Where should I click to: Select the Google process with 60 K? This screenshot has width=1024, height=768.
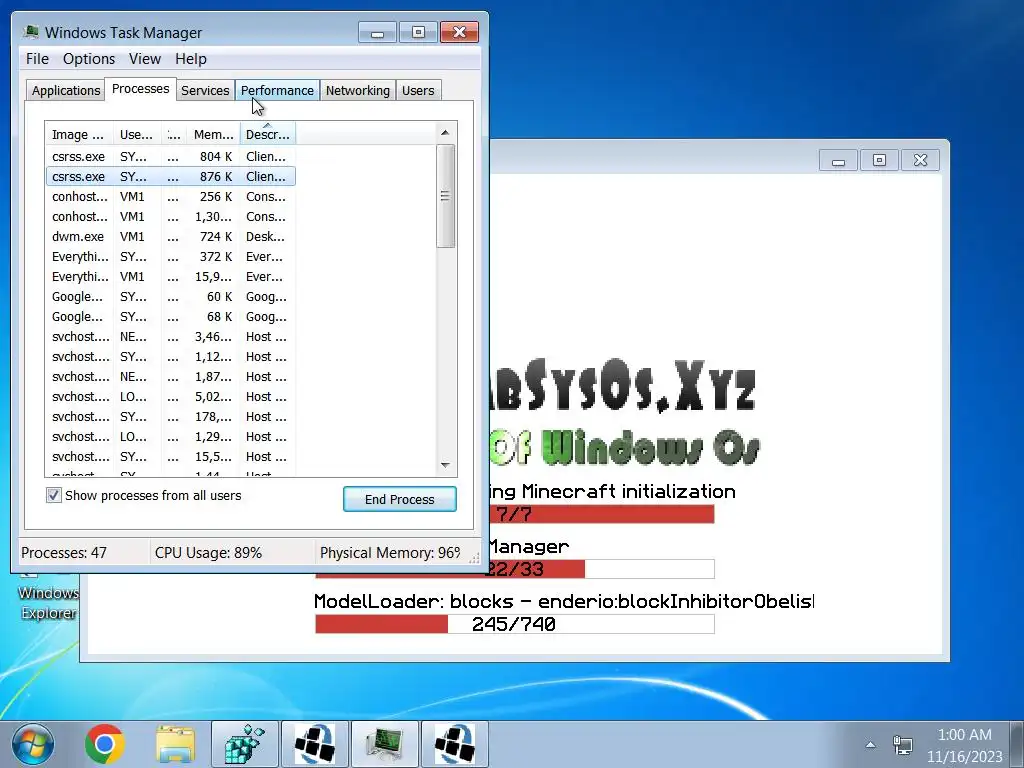point(170,296)
